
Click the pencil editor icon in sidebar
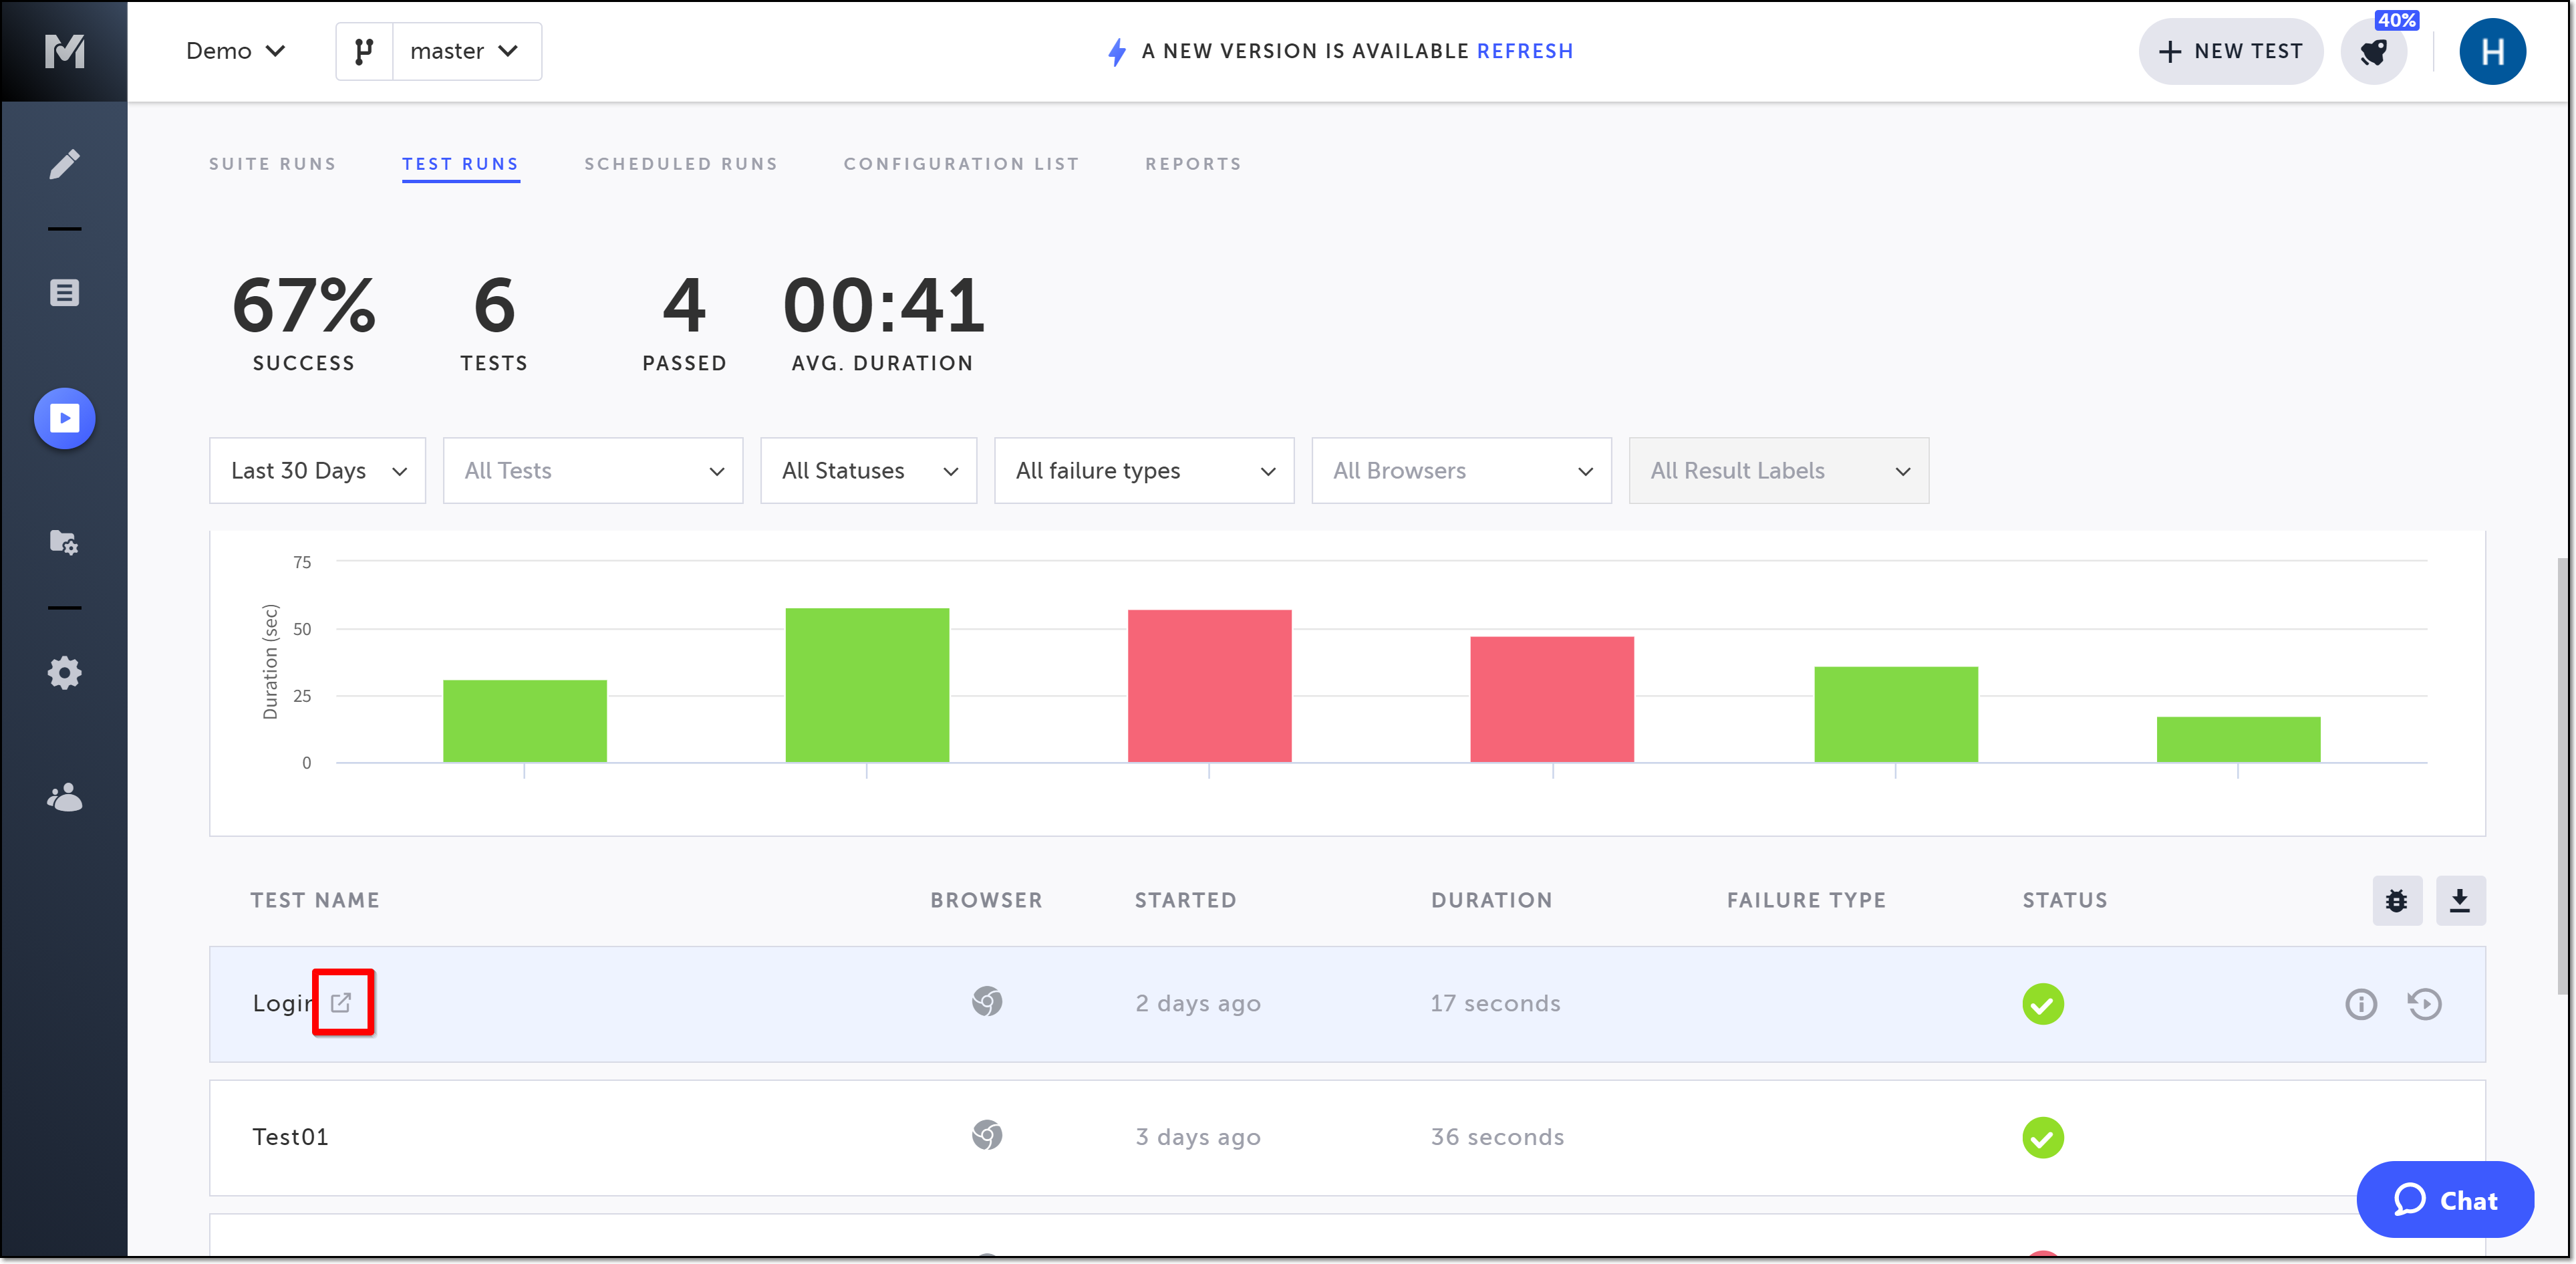click(64, 164)
